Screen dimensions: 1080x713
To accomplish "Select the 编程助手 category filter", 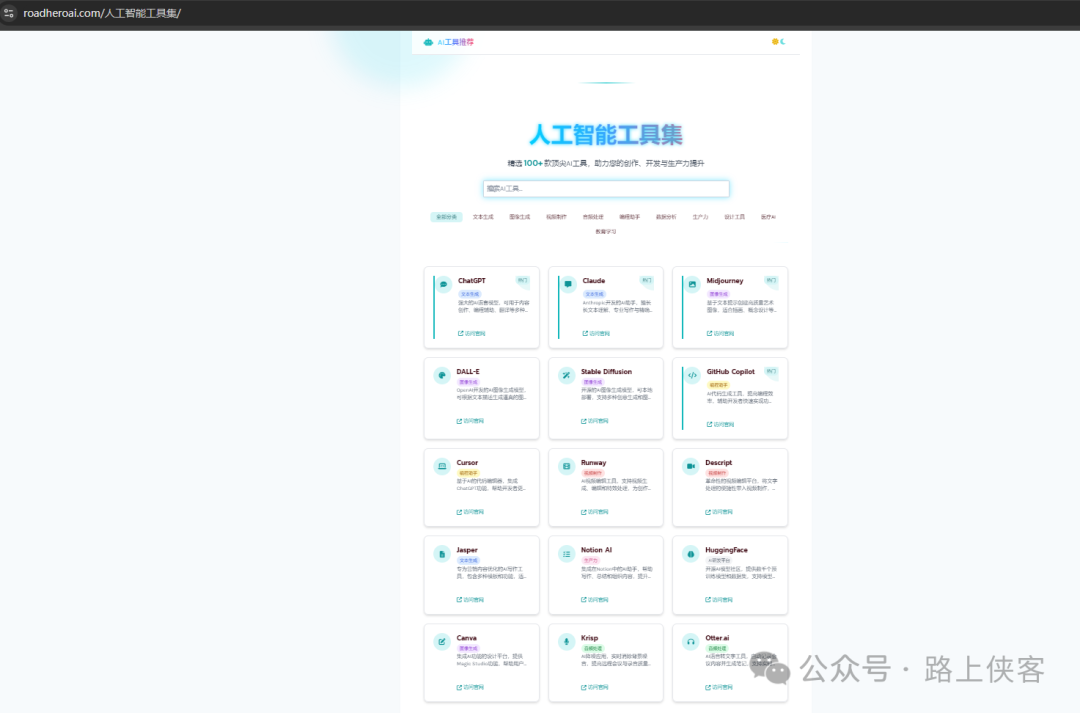I will click(630, 217).
